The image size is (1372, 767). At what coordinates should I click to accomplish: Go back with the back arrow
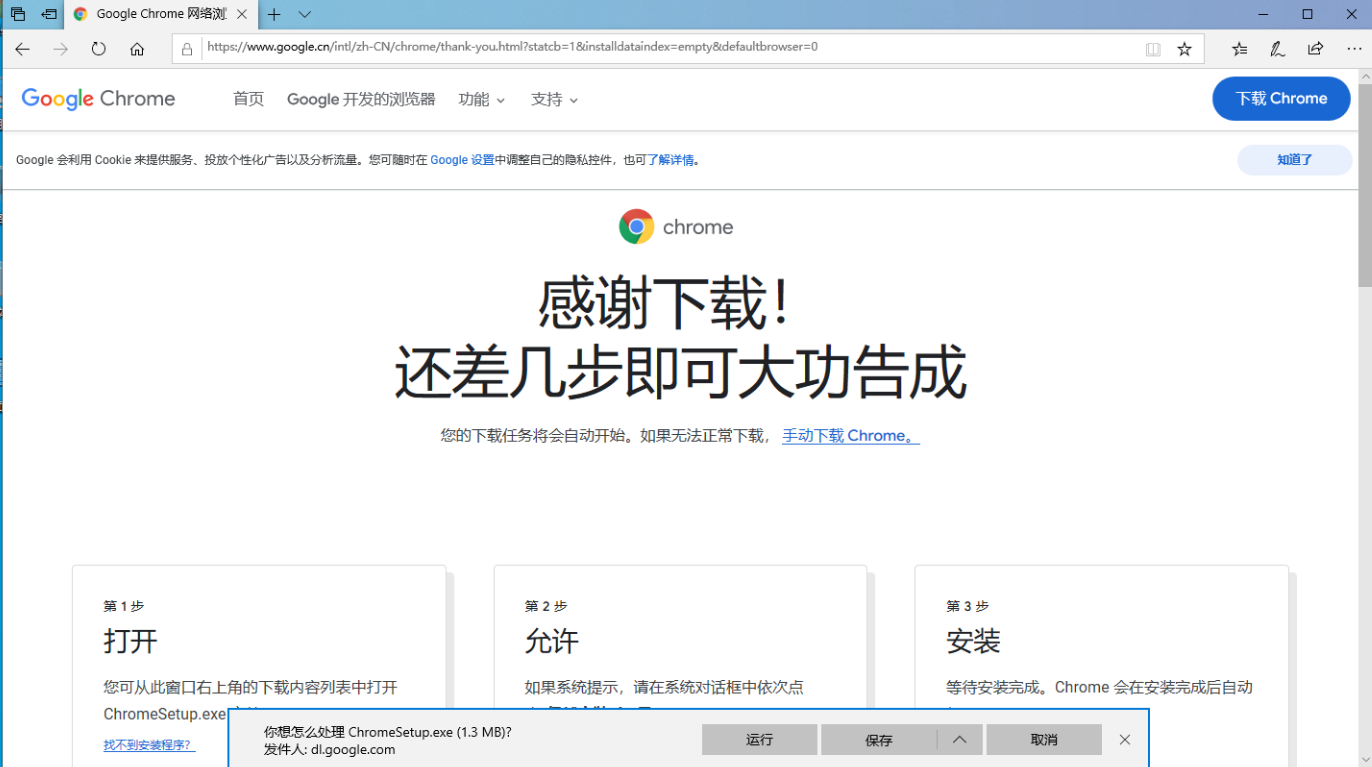[x=23, y=49]
